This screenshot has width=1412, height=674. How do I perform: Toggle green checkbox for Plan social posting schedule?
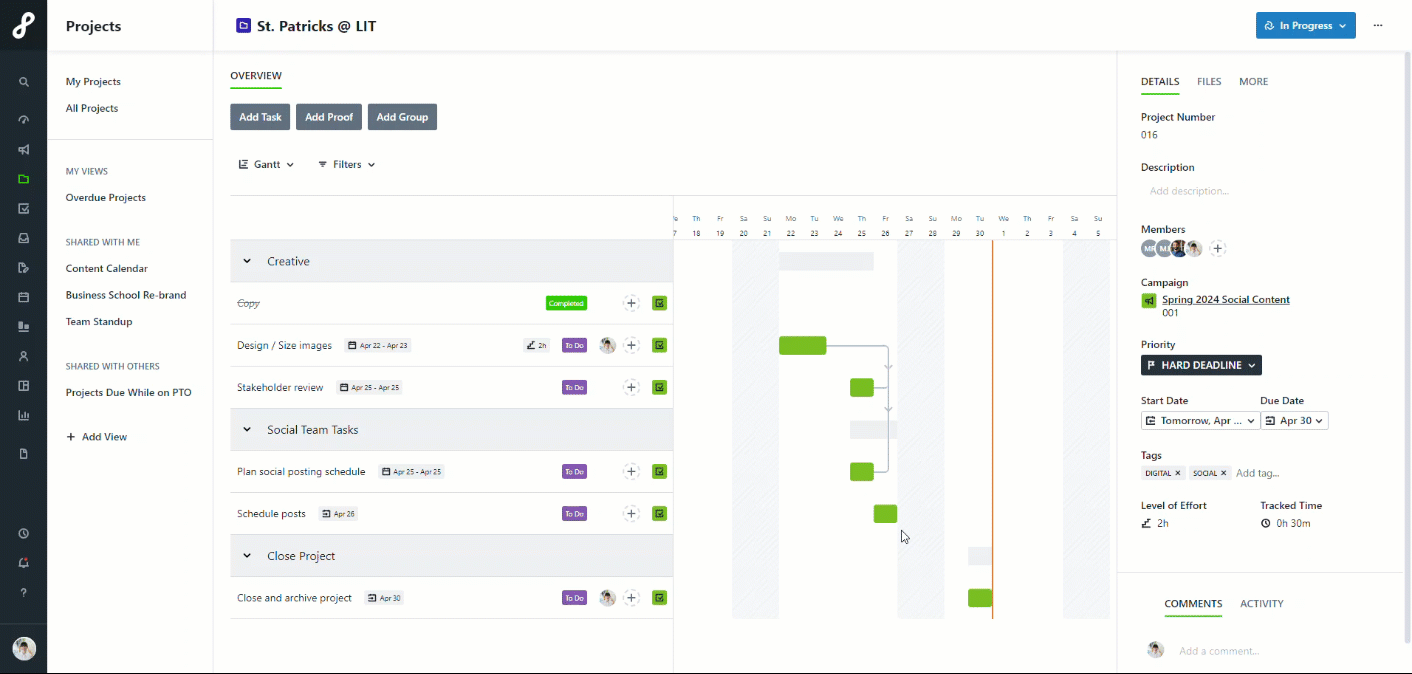[659, 471]
